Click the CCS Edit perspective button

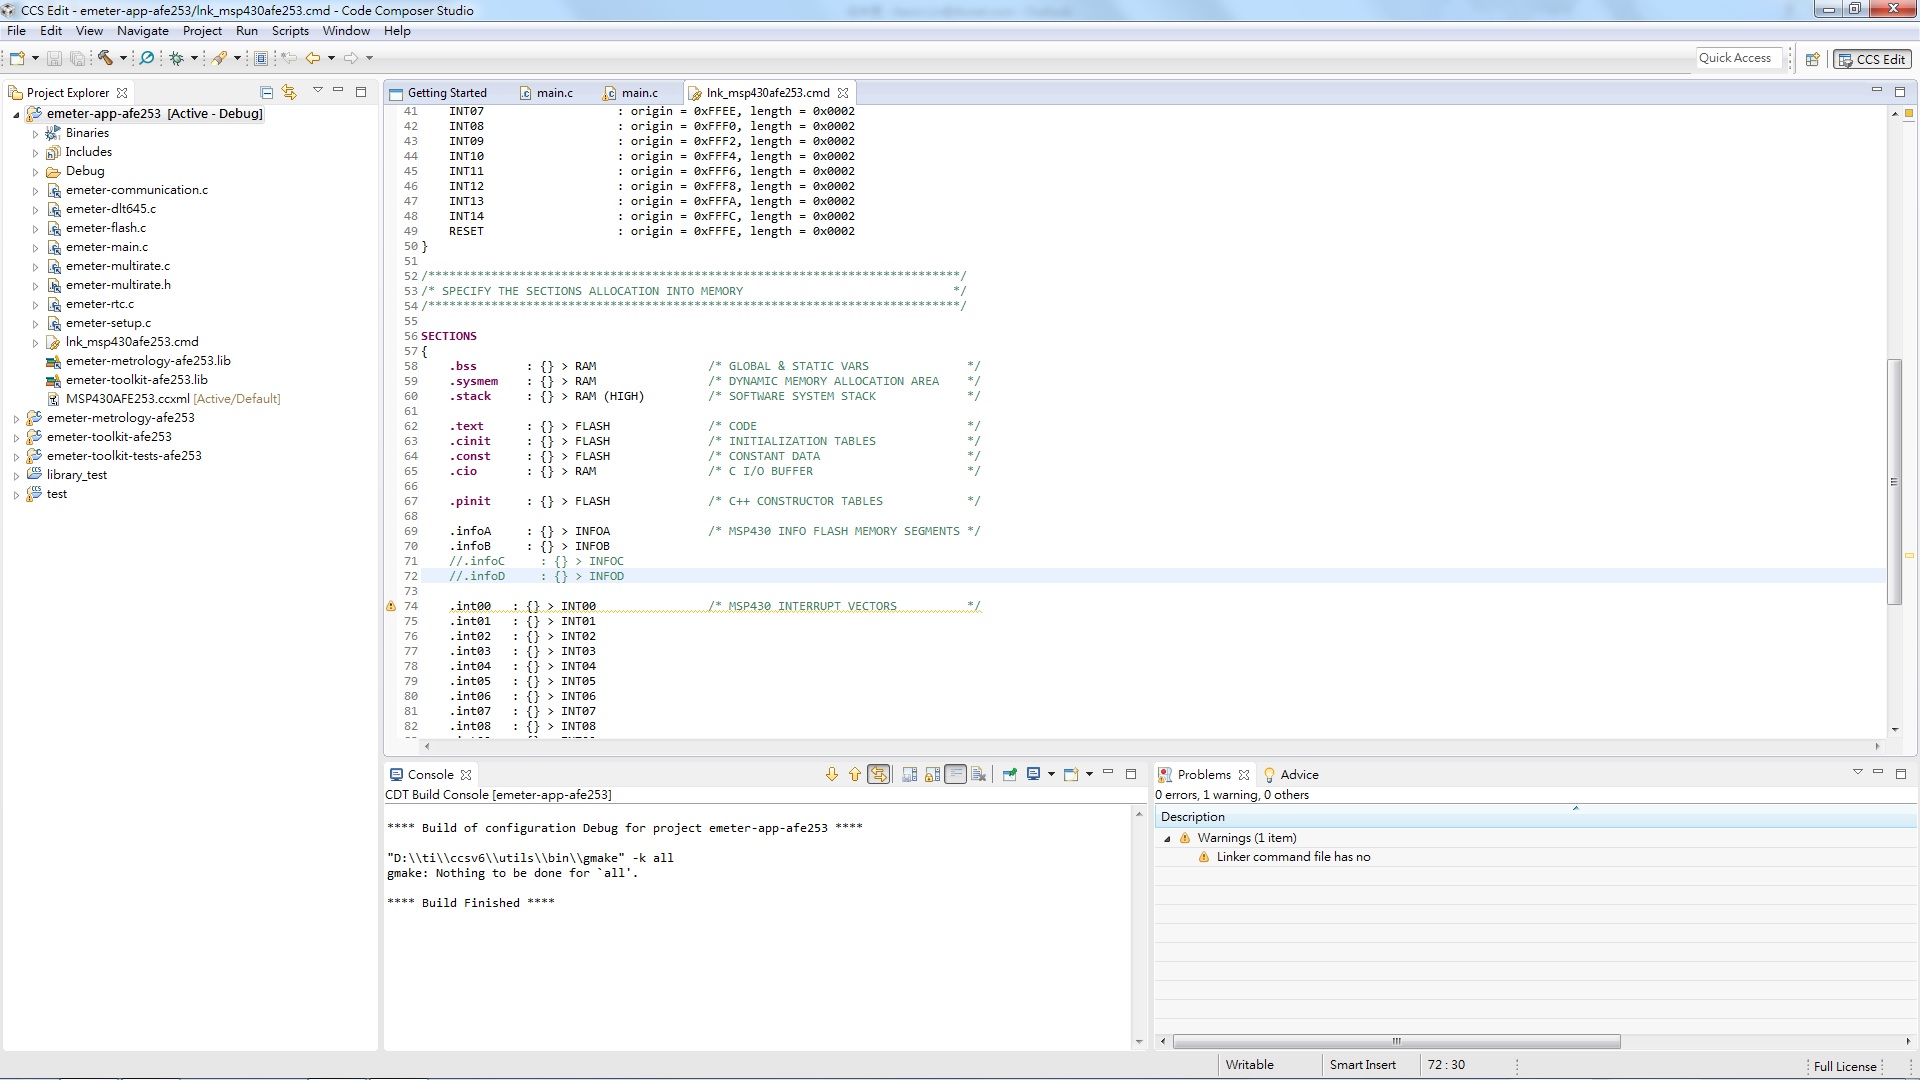pos(1872,59)
